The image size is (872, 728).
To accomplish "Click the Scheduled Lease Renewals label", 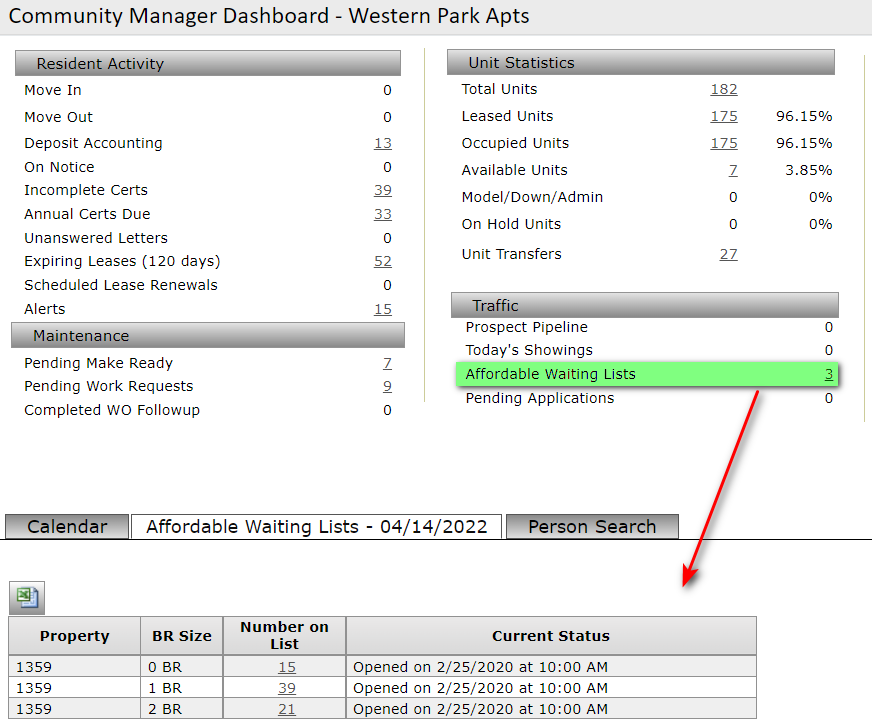I will pyautogui.click(x=121, y=285).
